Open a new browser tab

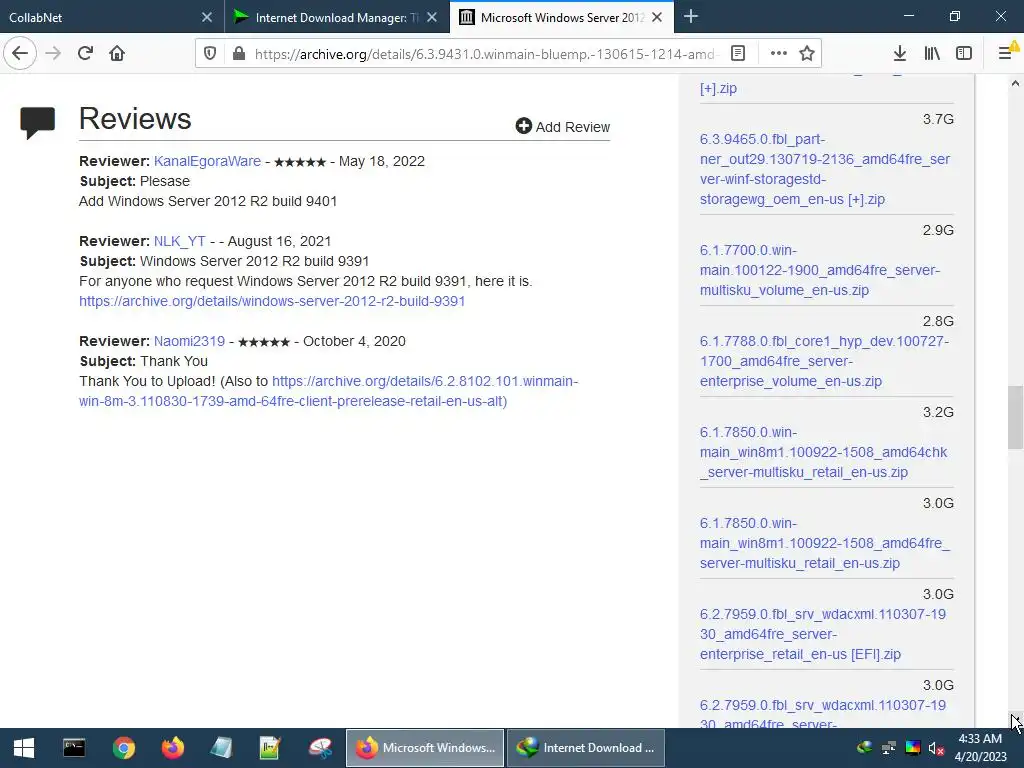tap(691, 17)
